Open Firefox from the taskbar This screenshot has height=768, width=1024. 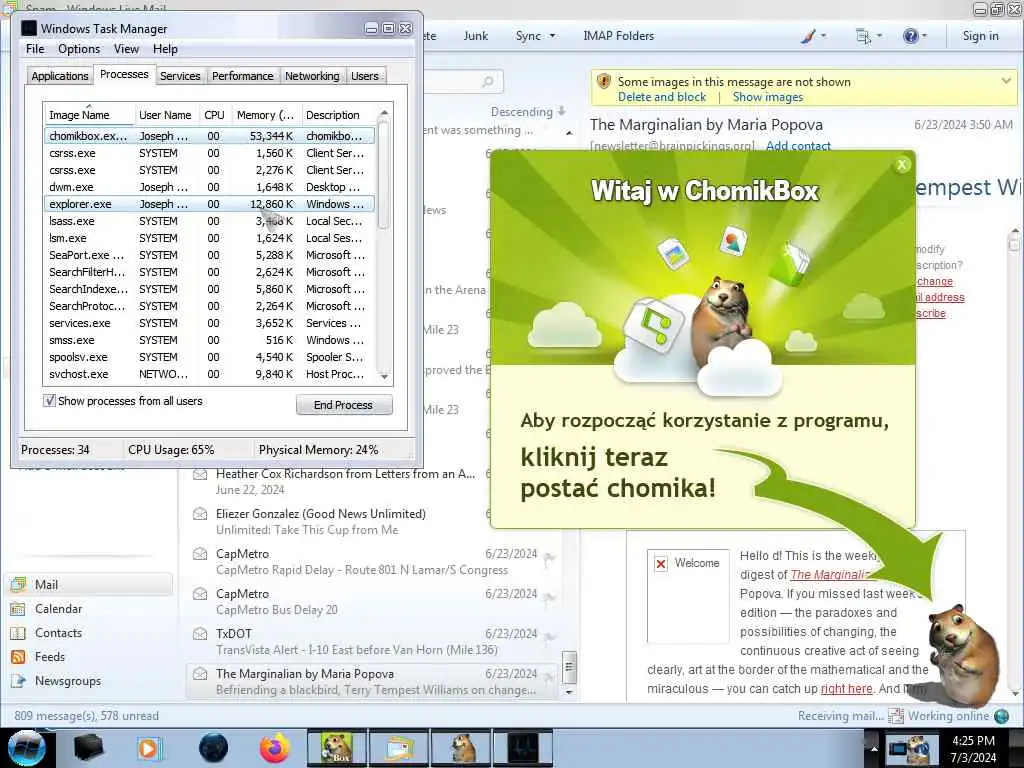pyautogui.click(x=275, y=748)
